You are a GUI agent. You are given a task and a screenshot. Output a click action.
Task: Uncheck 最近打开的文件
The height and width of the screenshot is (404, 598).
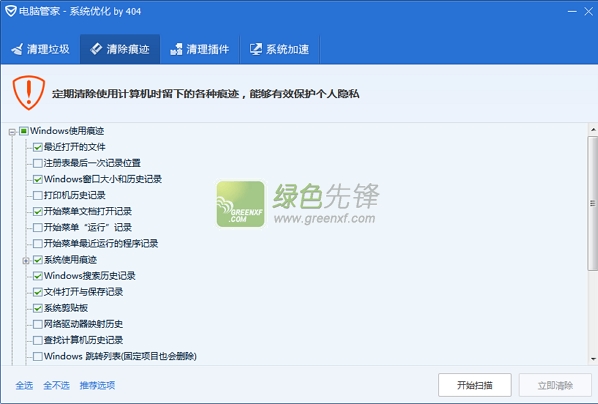point(37,147)
